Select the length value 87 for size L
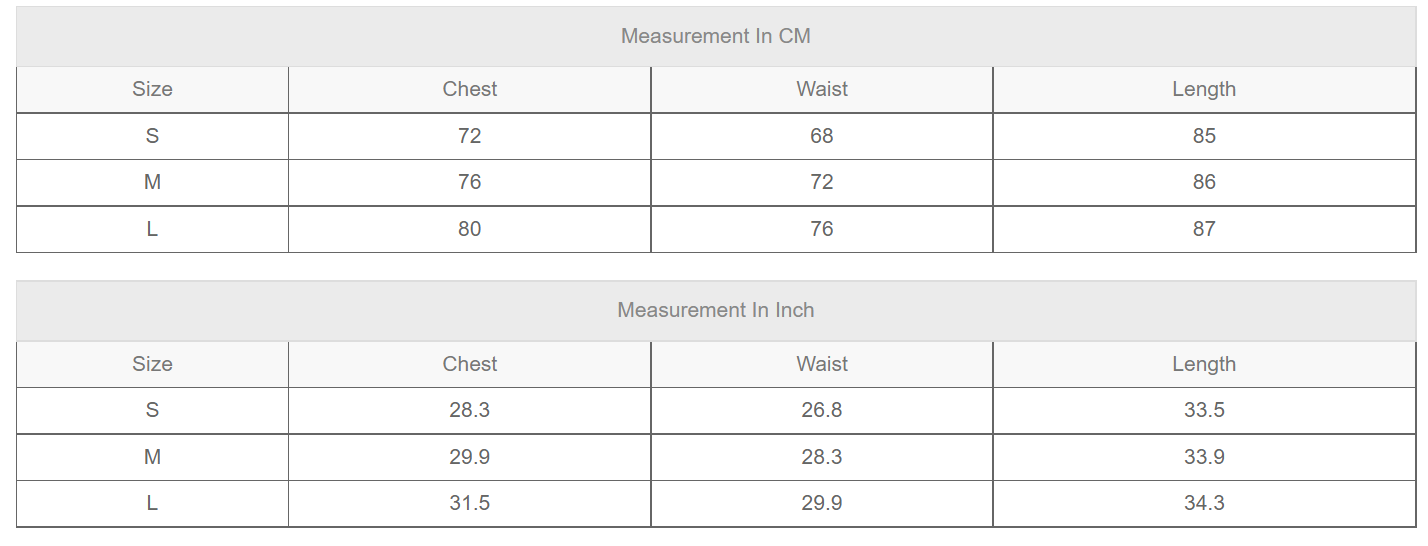The image size is (1428, 546). click(1203, 229)
